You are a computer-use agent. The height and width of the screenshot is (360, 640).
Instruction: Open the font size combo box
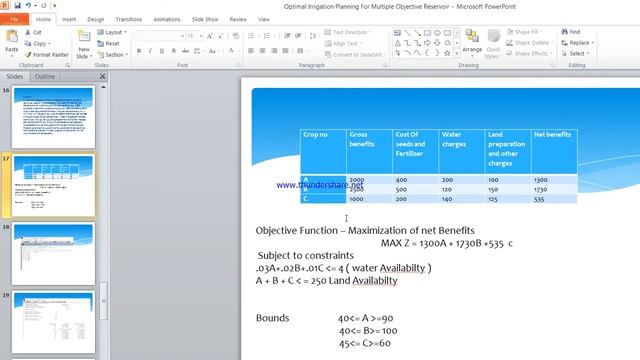[195, 36]
